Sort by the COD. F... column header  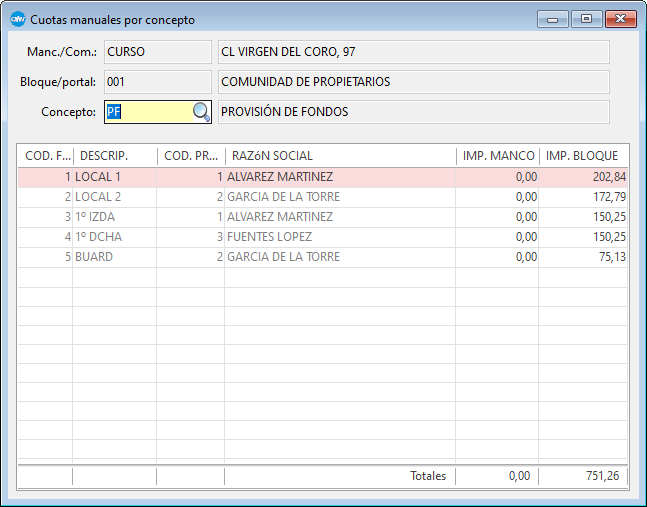click(45, 156)
